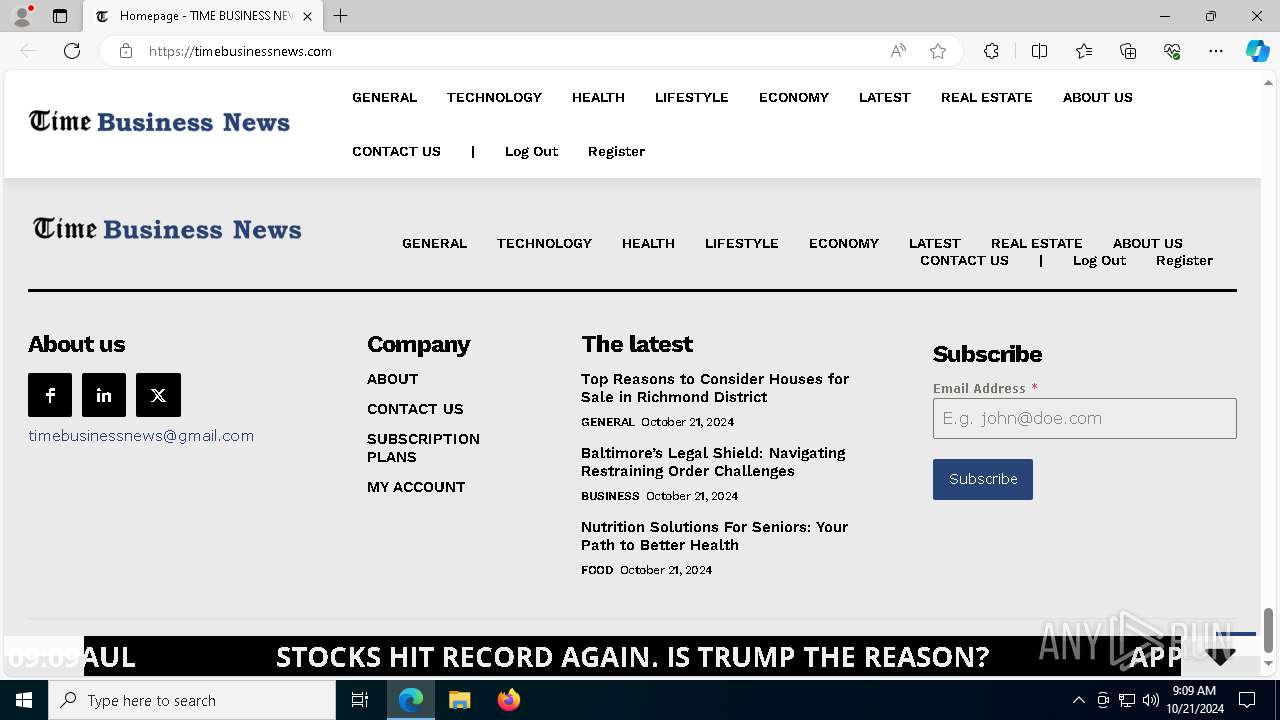Image resolution: width=1280 pixels, height=720 pixels.
Task: Open LATEST in top navigation
Action: (884, 97)
